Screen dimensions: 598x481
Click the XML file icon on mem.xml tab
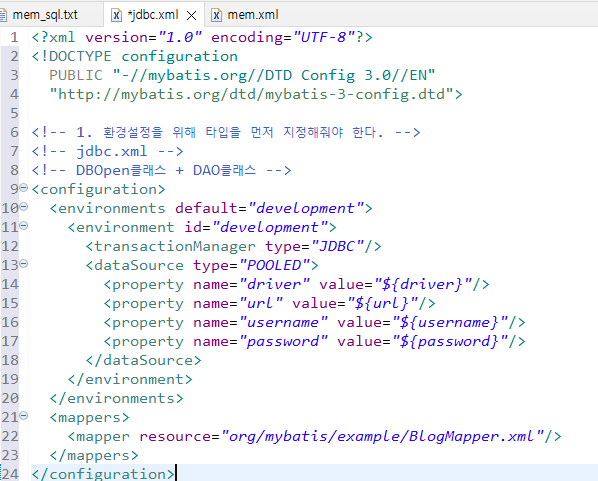tap(216, 15)
